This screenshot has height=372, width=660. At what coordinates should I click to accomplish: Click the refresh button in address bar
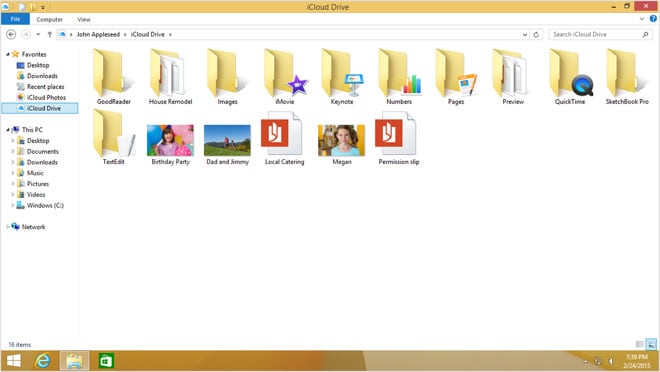click(x=536, y=35)
